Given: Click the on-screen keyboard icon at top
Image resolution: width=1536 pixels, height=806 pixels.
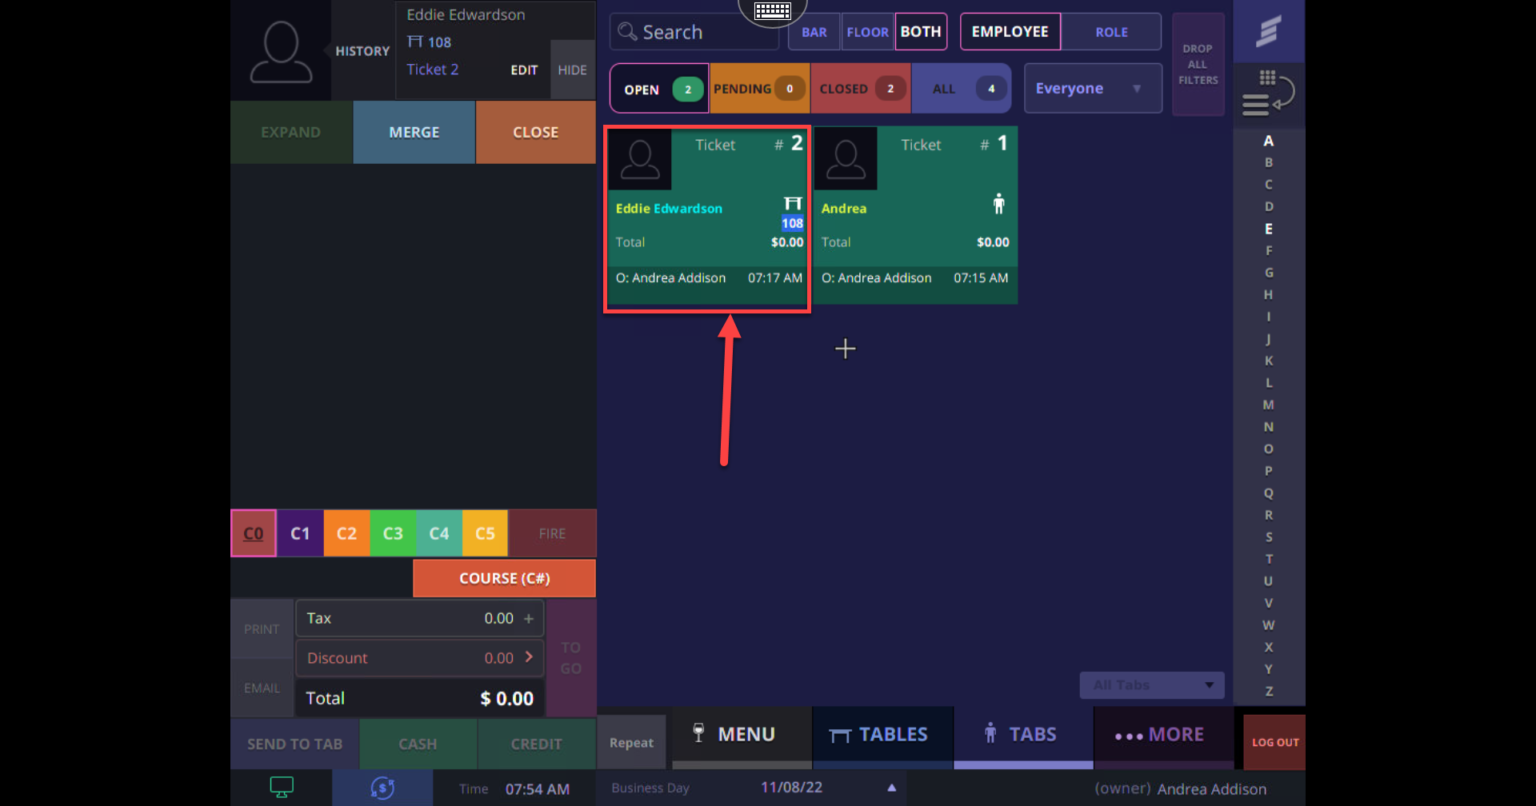Looking at the screenshot, I should (772, 12).
